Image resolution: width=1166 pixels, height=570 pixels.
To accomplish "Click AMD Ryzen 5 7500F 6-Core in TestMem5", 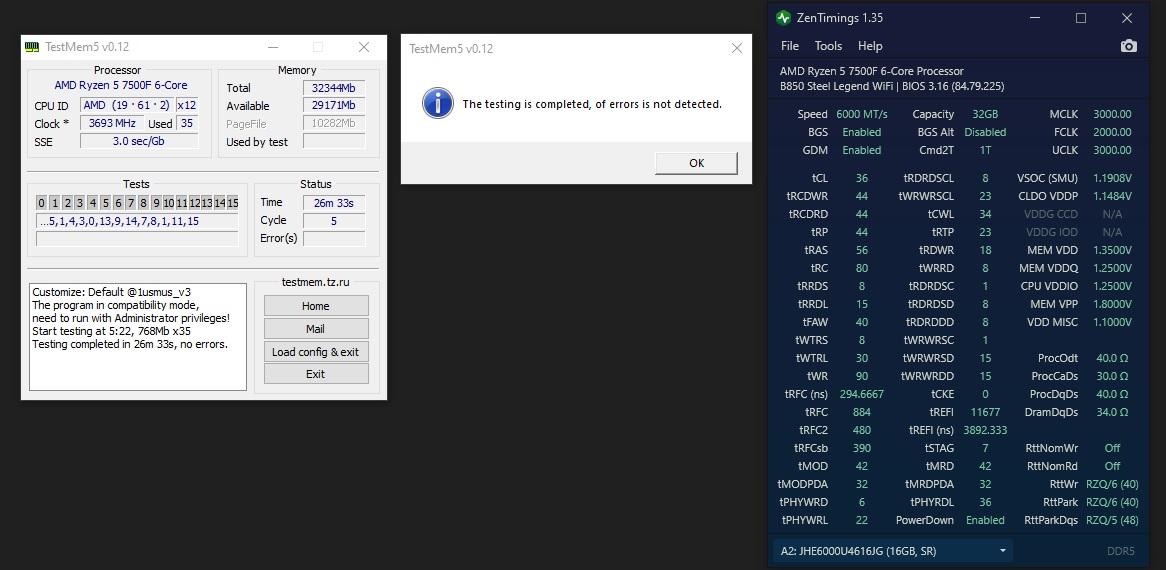I will coord(120,85).
